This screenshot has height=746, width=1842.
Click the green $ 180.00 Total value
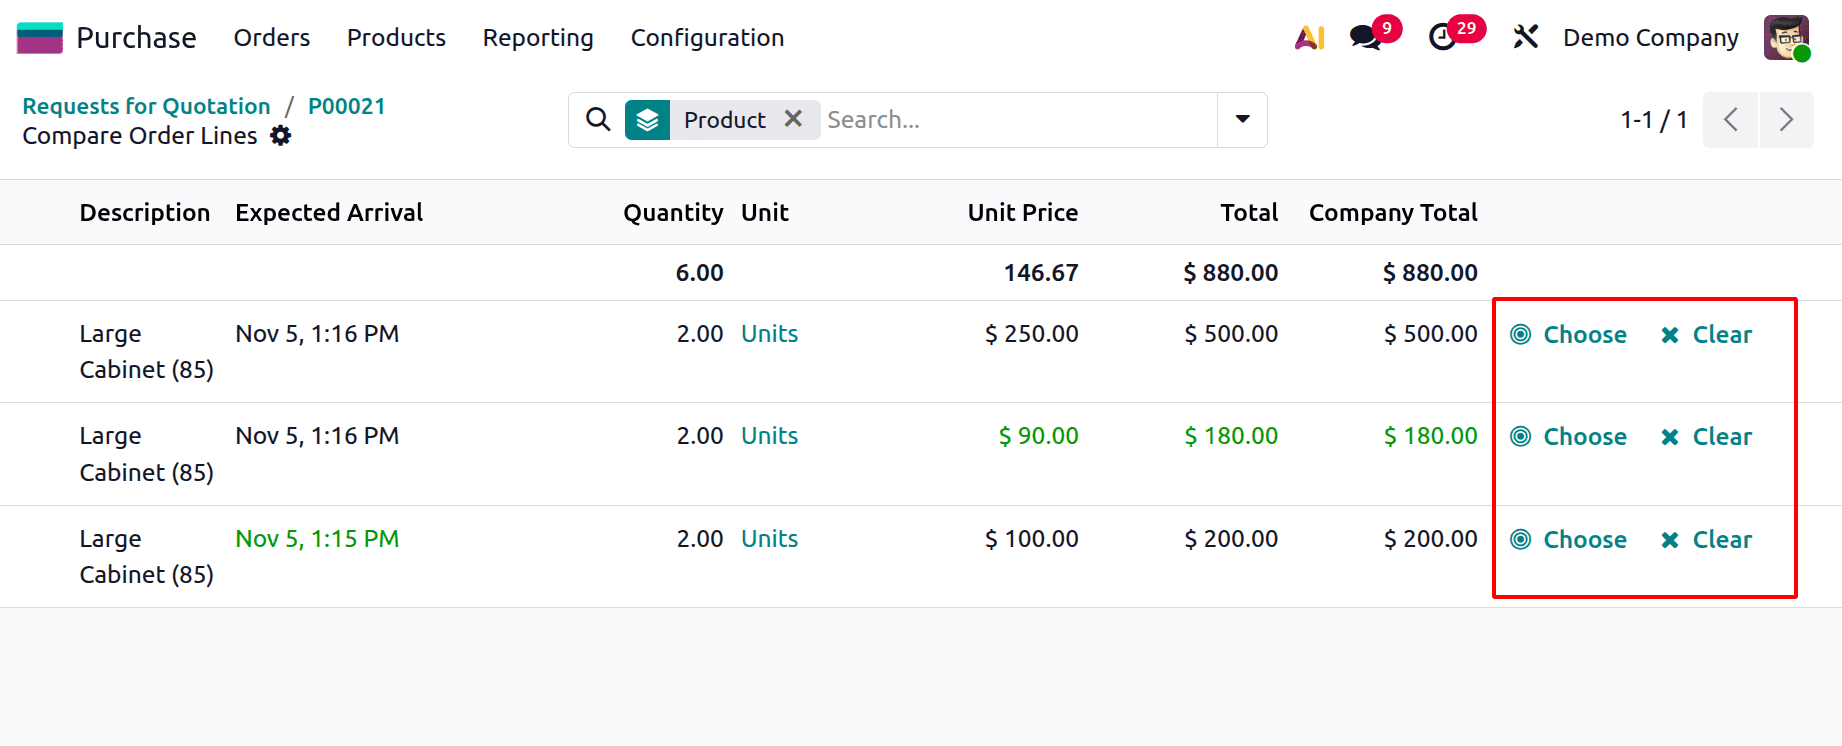click(x=1231, y=436)
